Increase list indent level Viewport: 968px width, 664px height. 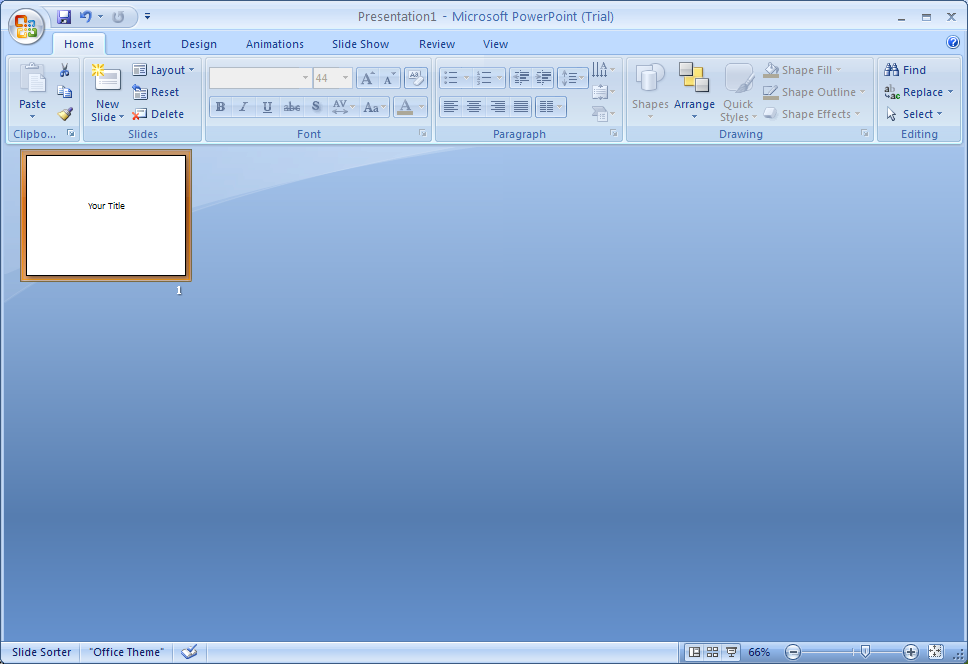(543, 78)
